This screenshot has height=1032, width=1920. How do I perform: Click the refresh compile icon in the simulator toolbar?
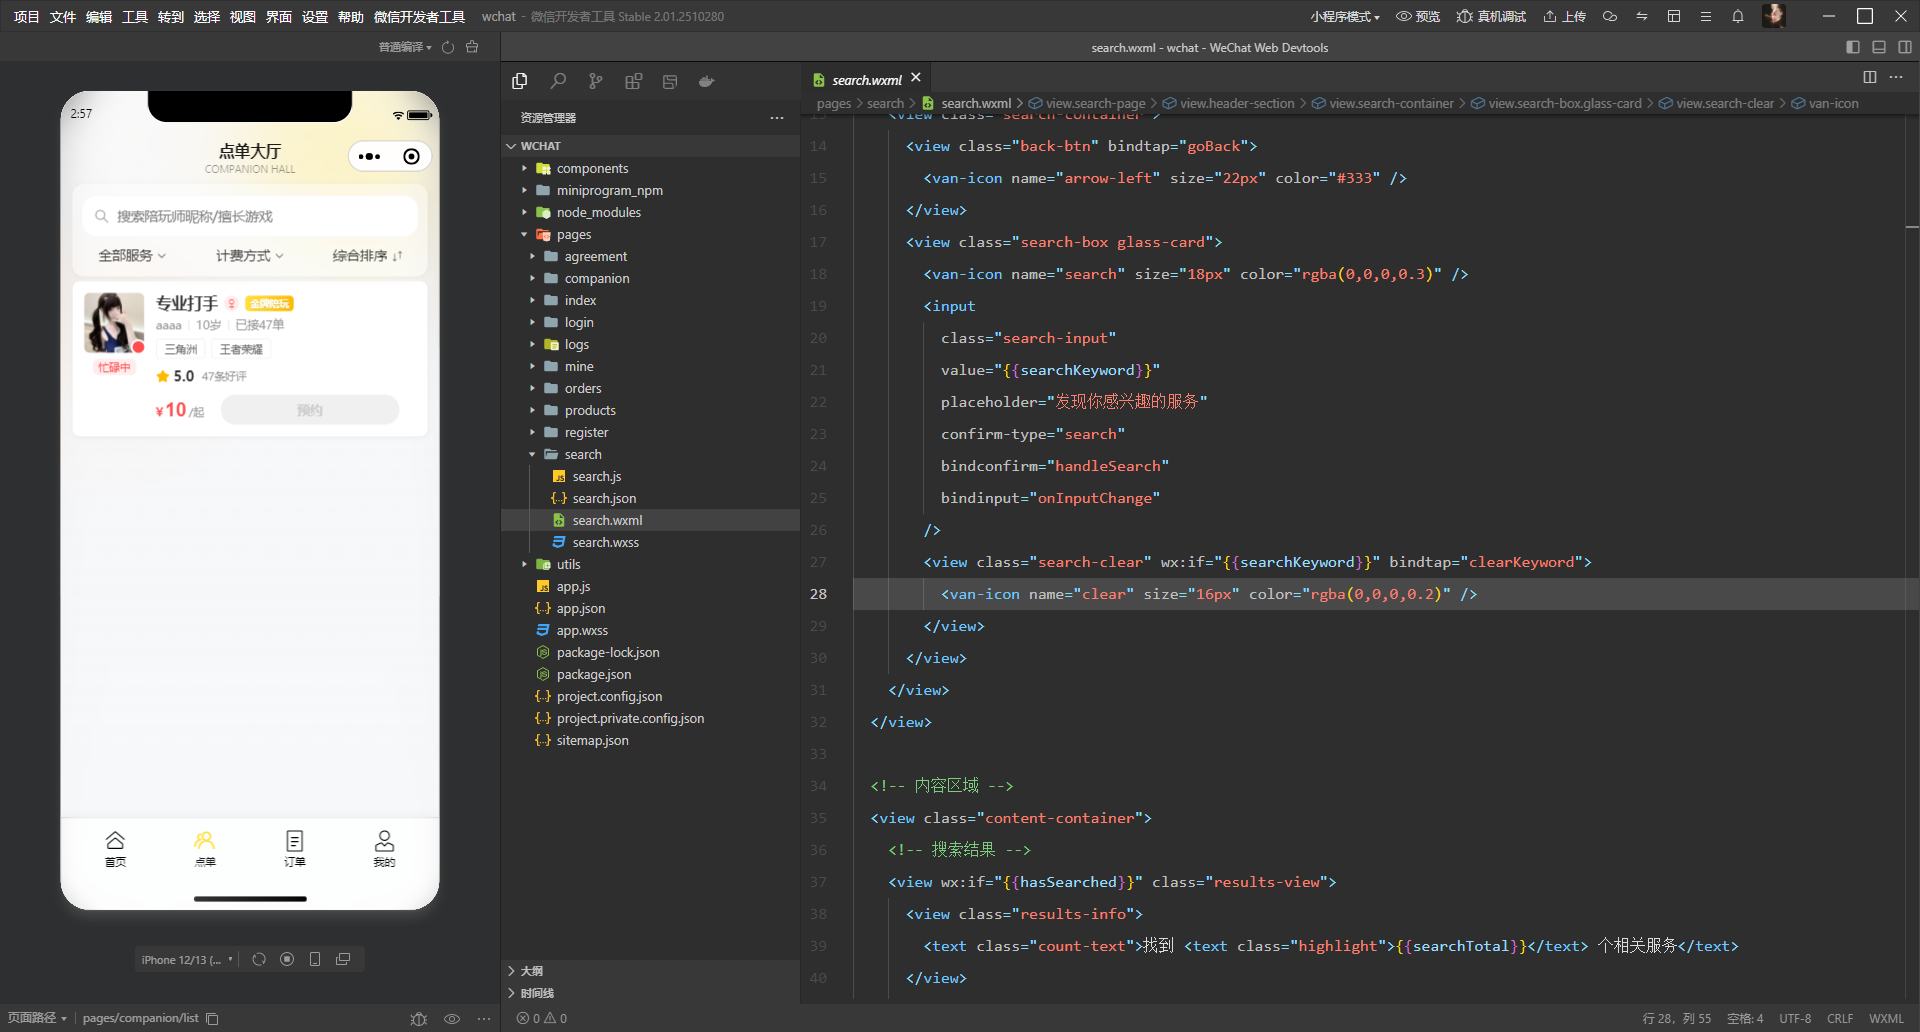[448, 47]
